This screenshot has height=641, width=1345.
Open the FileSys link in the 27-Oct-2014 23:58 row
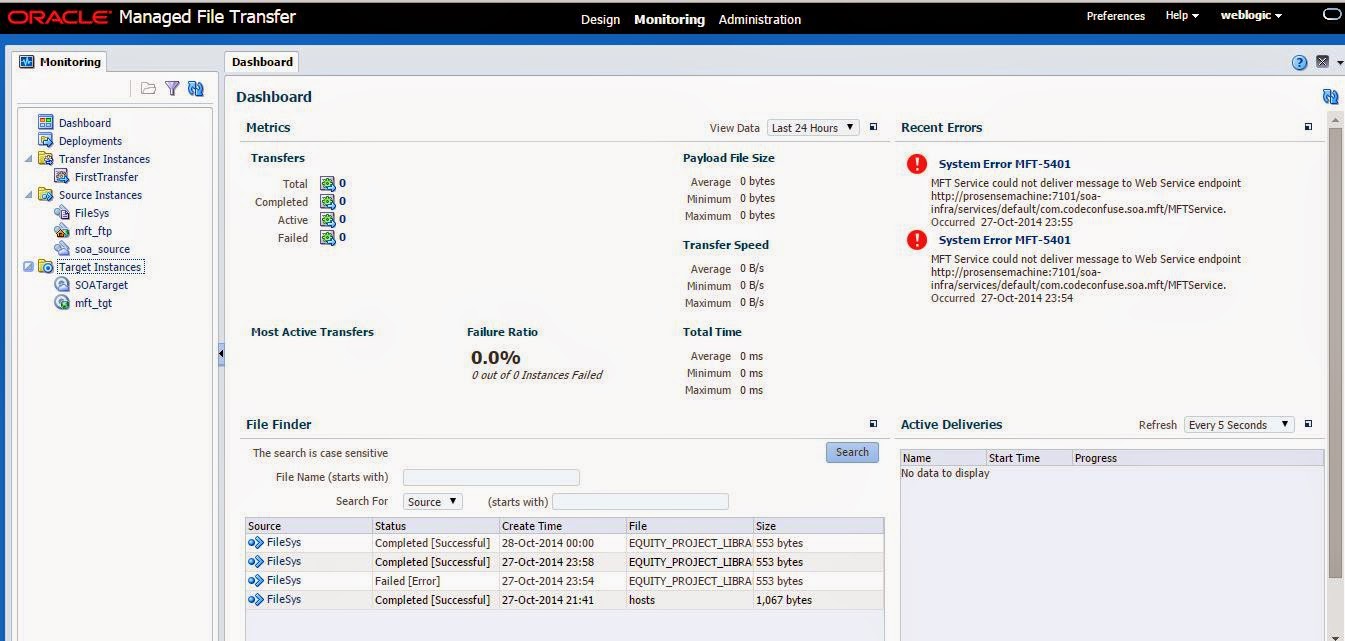(283, 561)
